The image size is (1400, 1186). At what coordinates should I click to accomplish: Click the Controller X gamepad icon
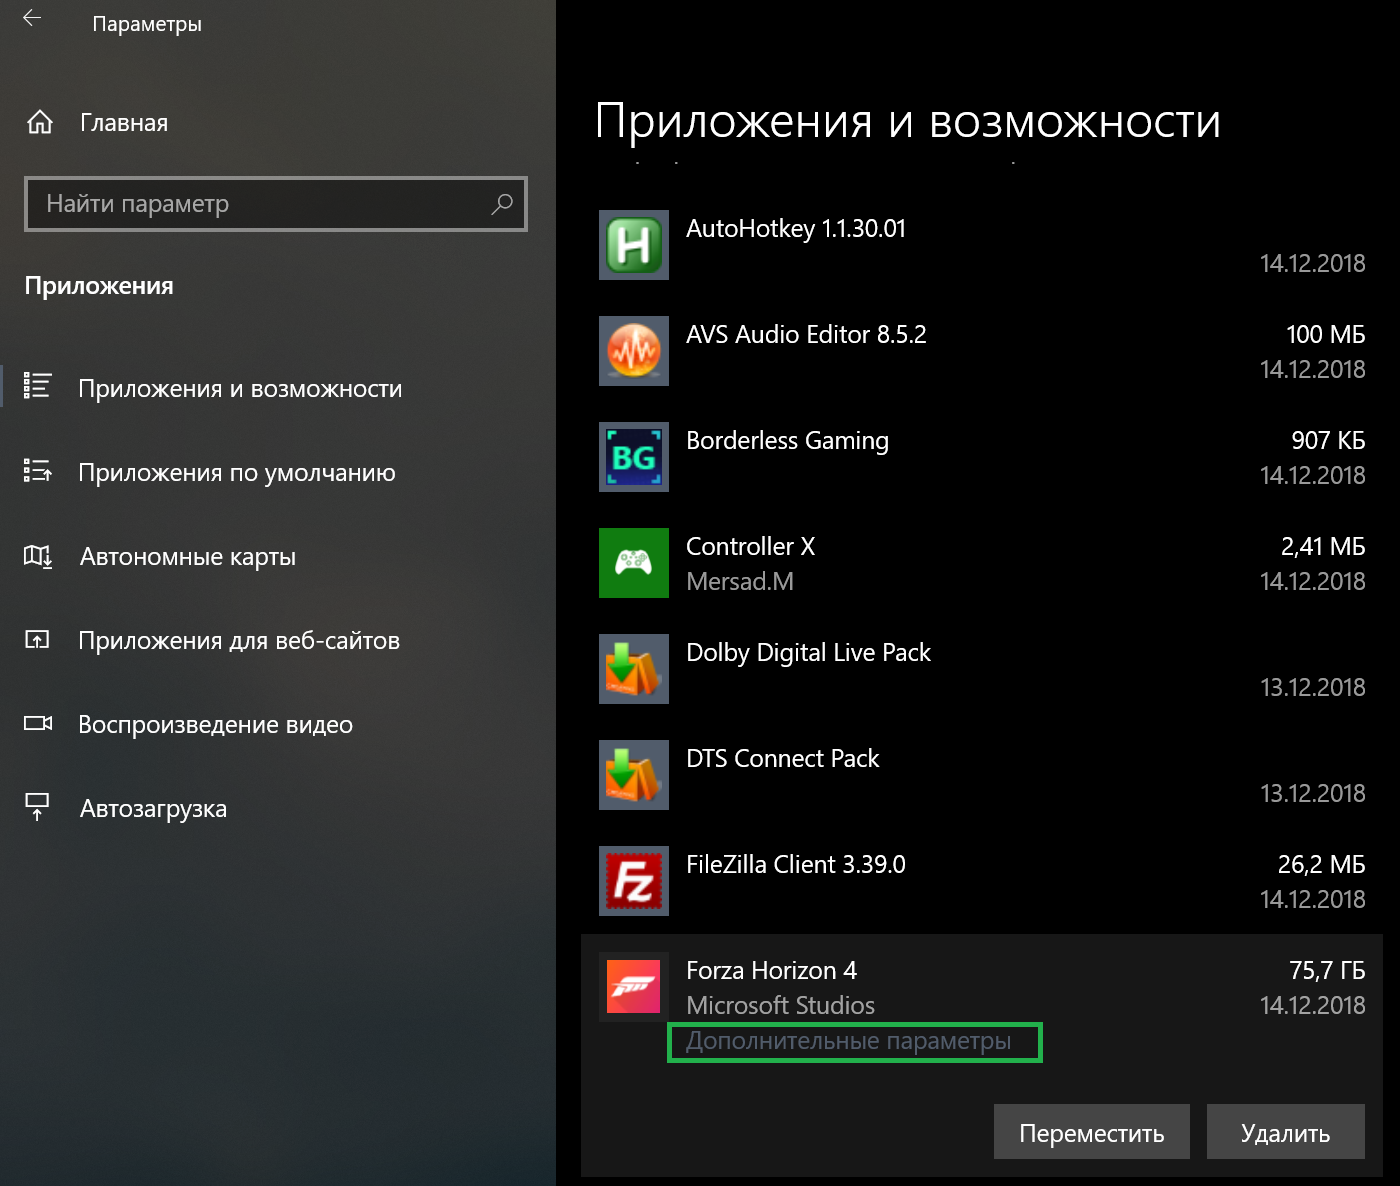(x=634, y=563)
